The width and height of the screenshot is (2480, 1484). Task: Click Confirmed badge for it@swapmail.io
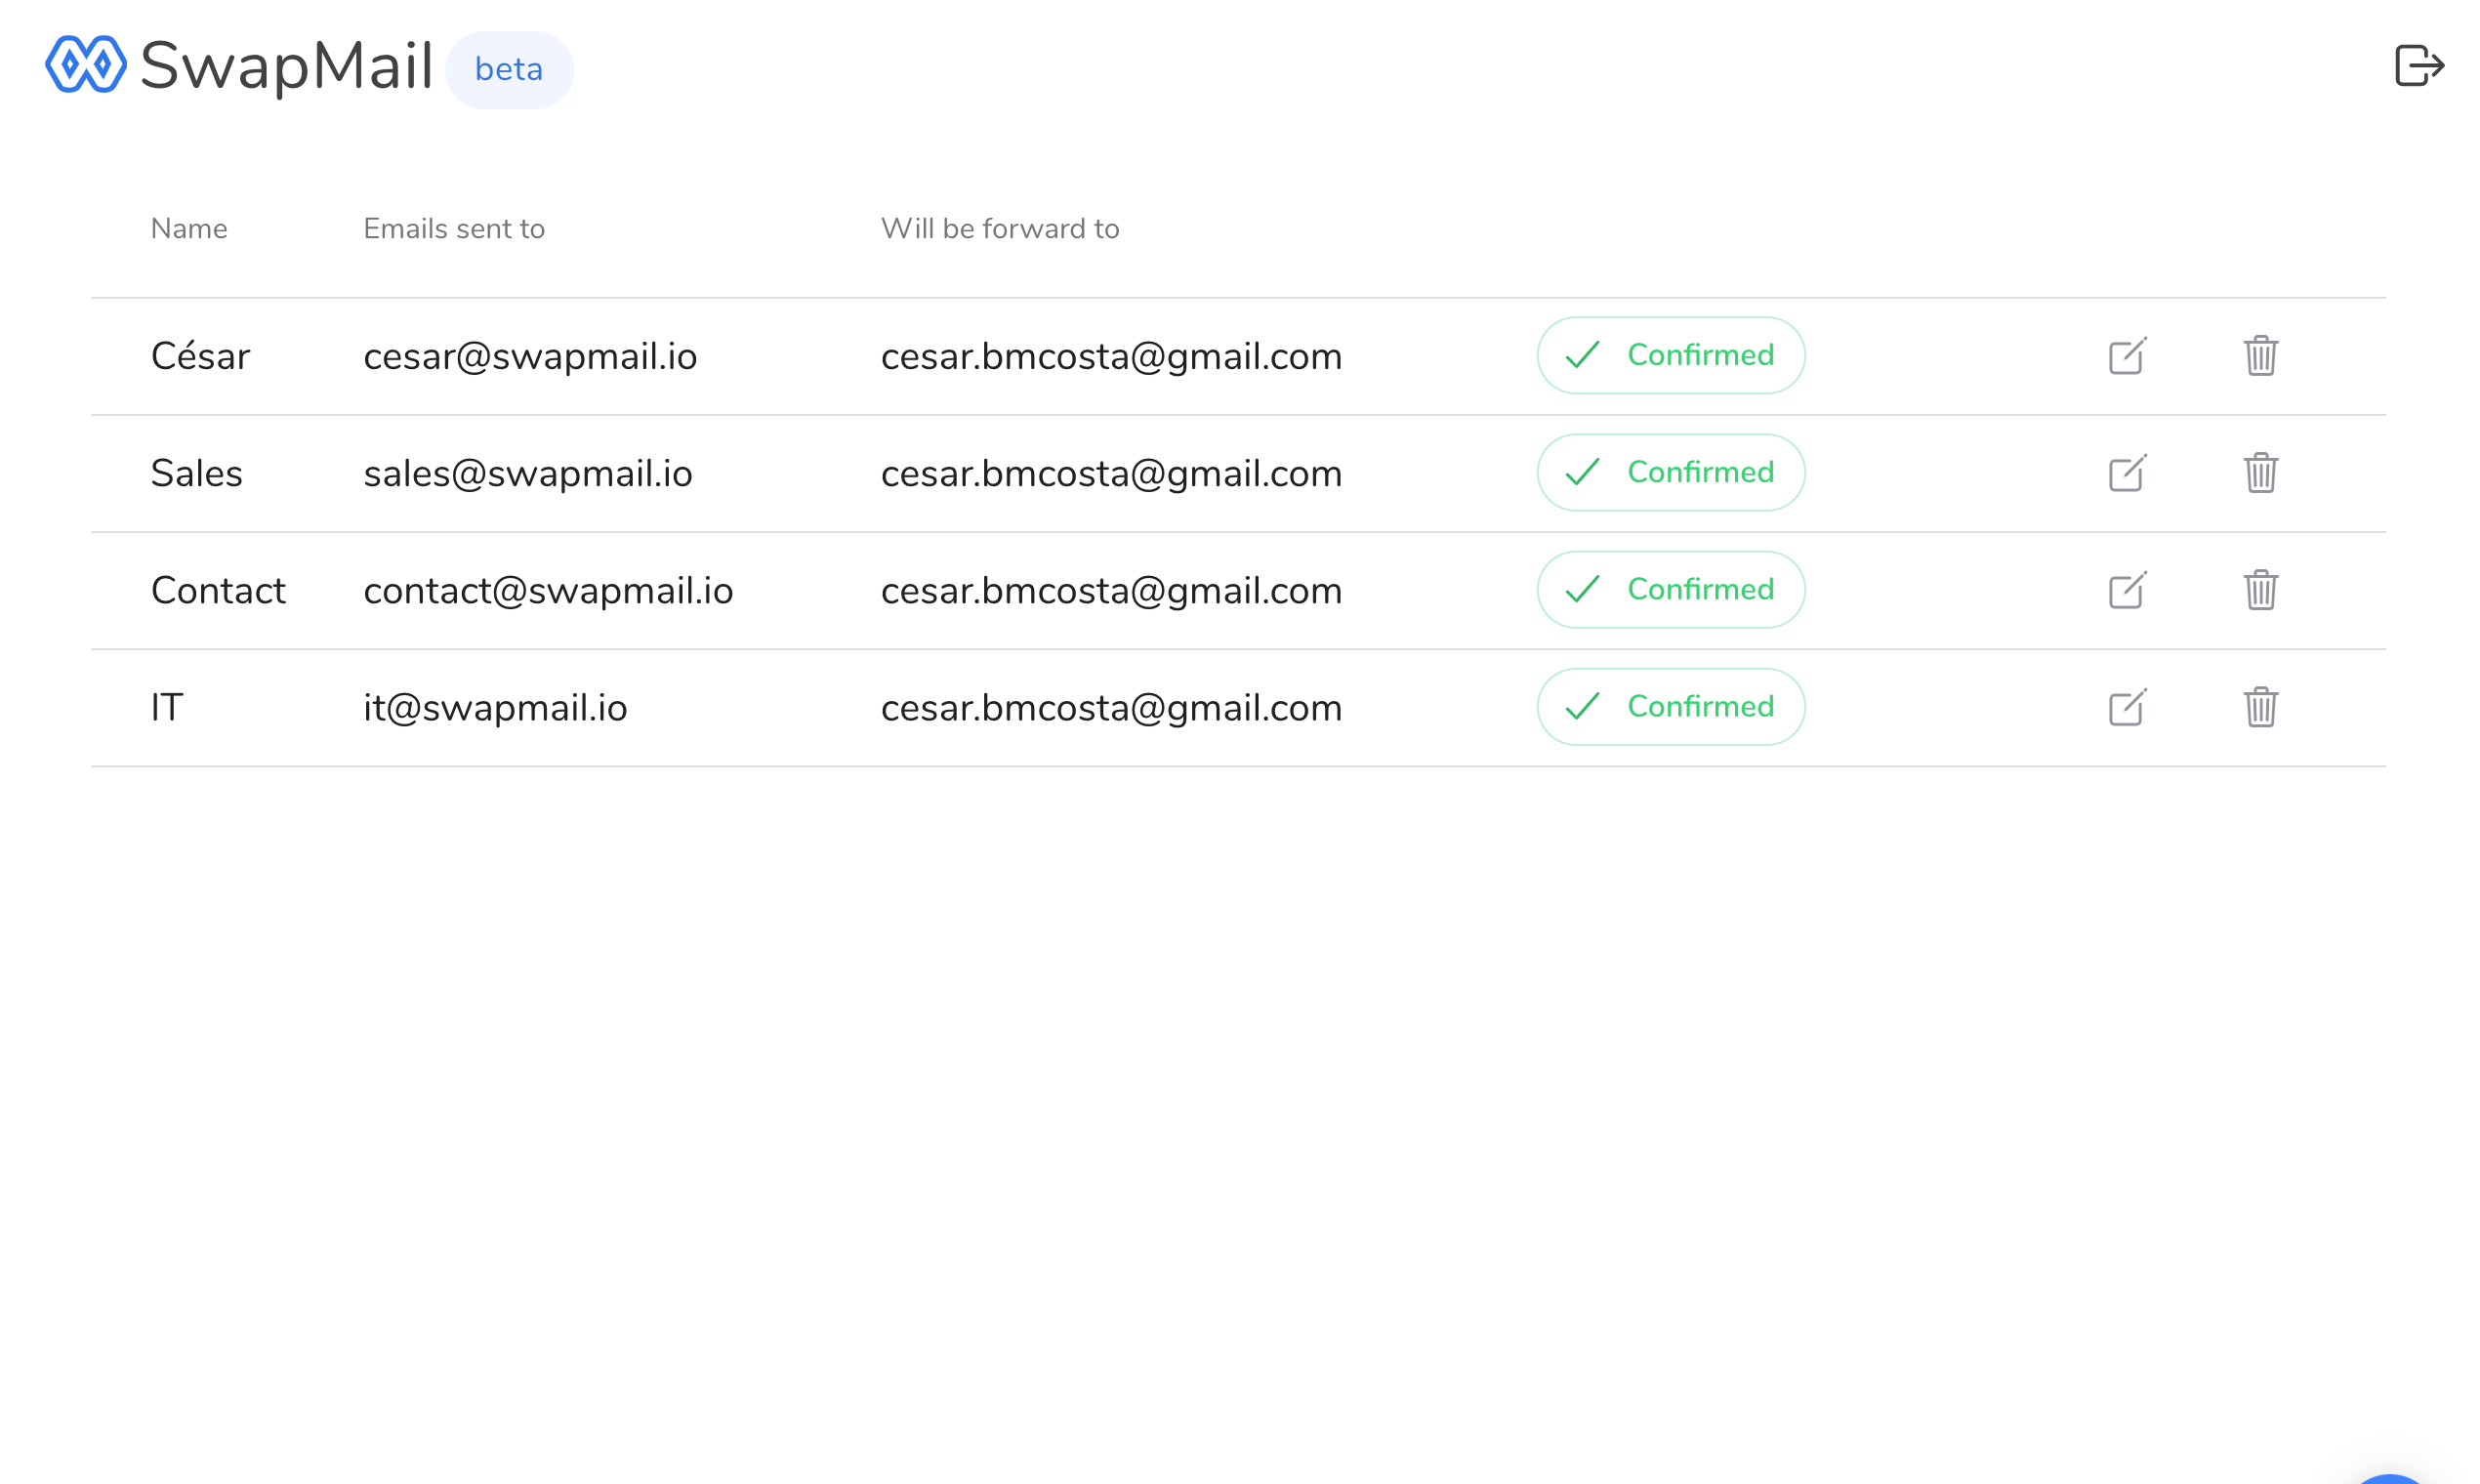pos(1670,706)
